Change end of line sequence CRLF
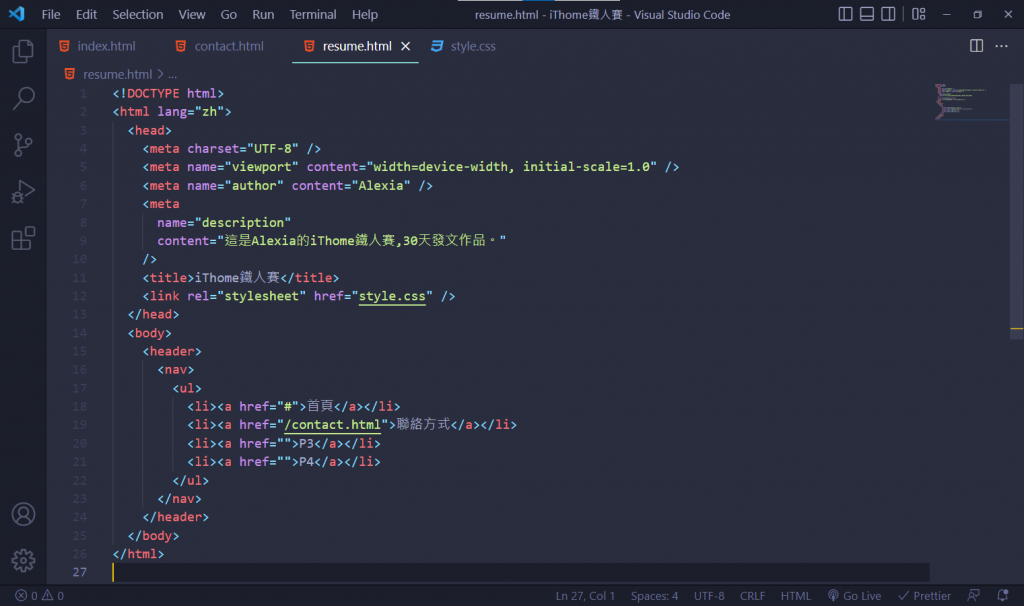 [x=752, y=596]
